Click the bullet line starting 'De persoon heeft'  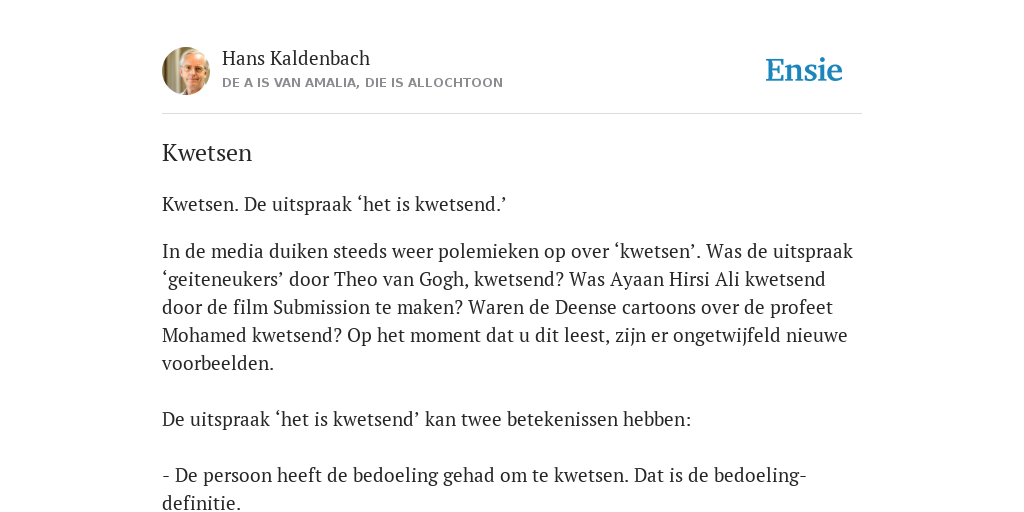pyautogui.click(x=484, y=475)
